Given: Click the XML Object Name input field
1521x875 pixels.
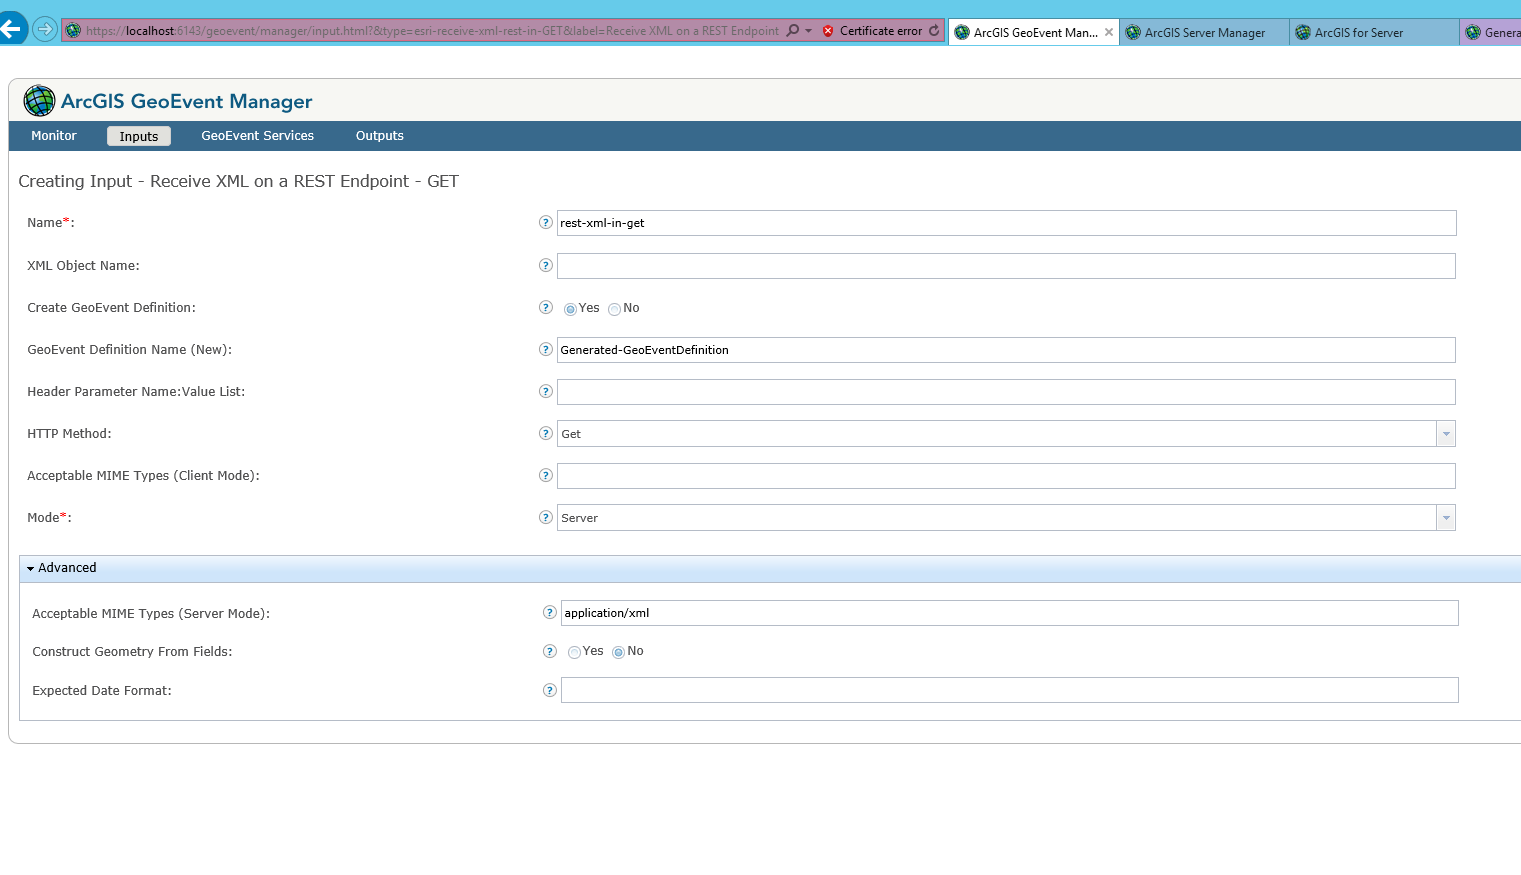Looking at the screenshot, I should coord(1006,266).
